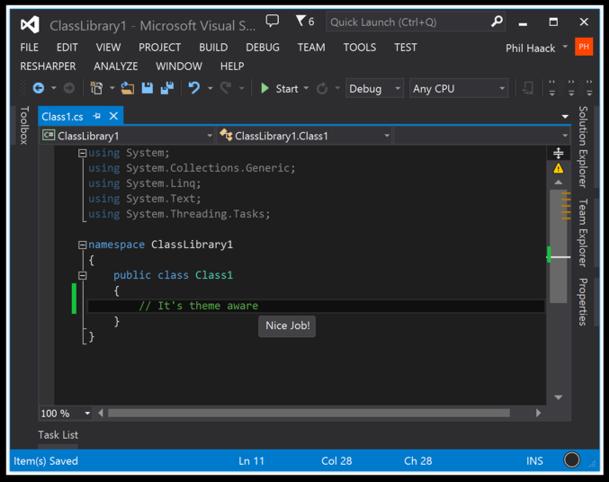The image size is (609, 482).
Task: Open the BUILD menu
Action: coord(213,47)
